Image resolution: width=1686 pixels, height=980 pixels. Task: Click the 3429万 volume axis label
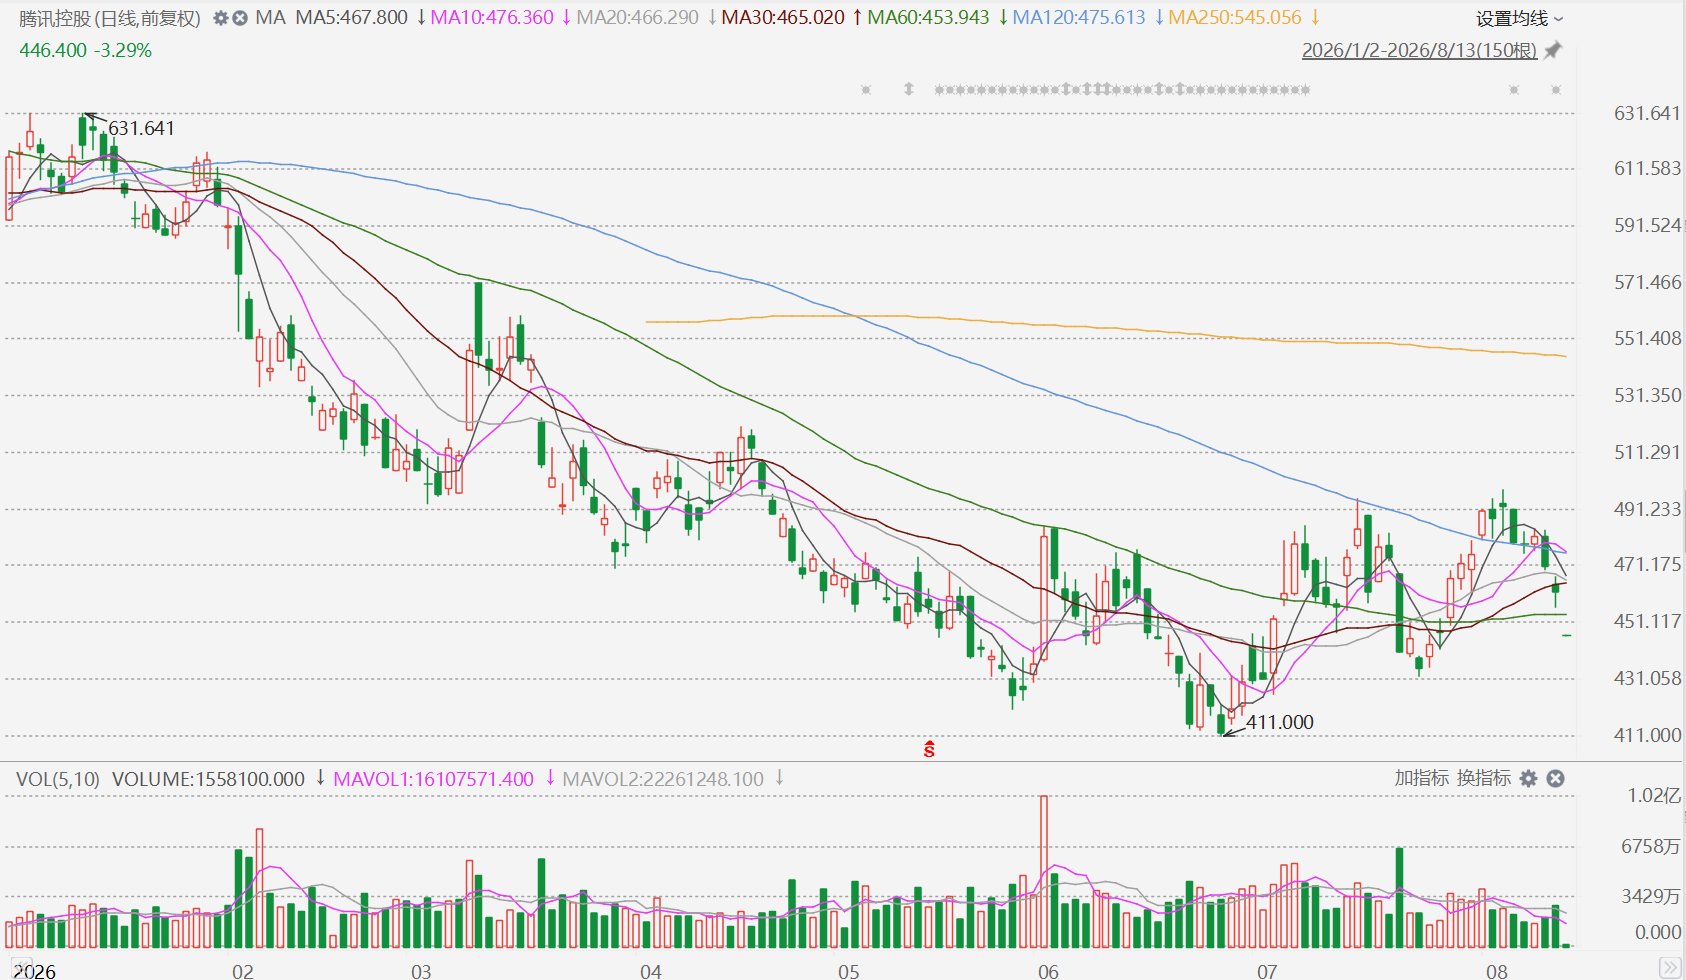[x=1651, y=896]
